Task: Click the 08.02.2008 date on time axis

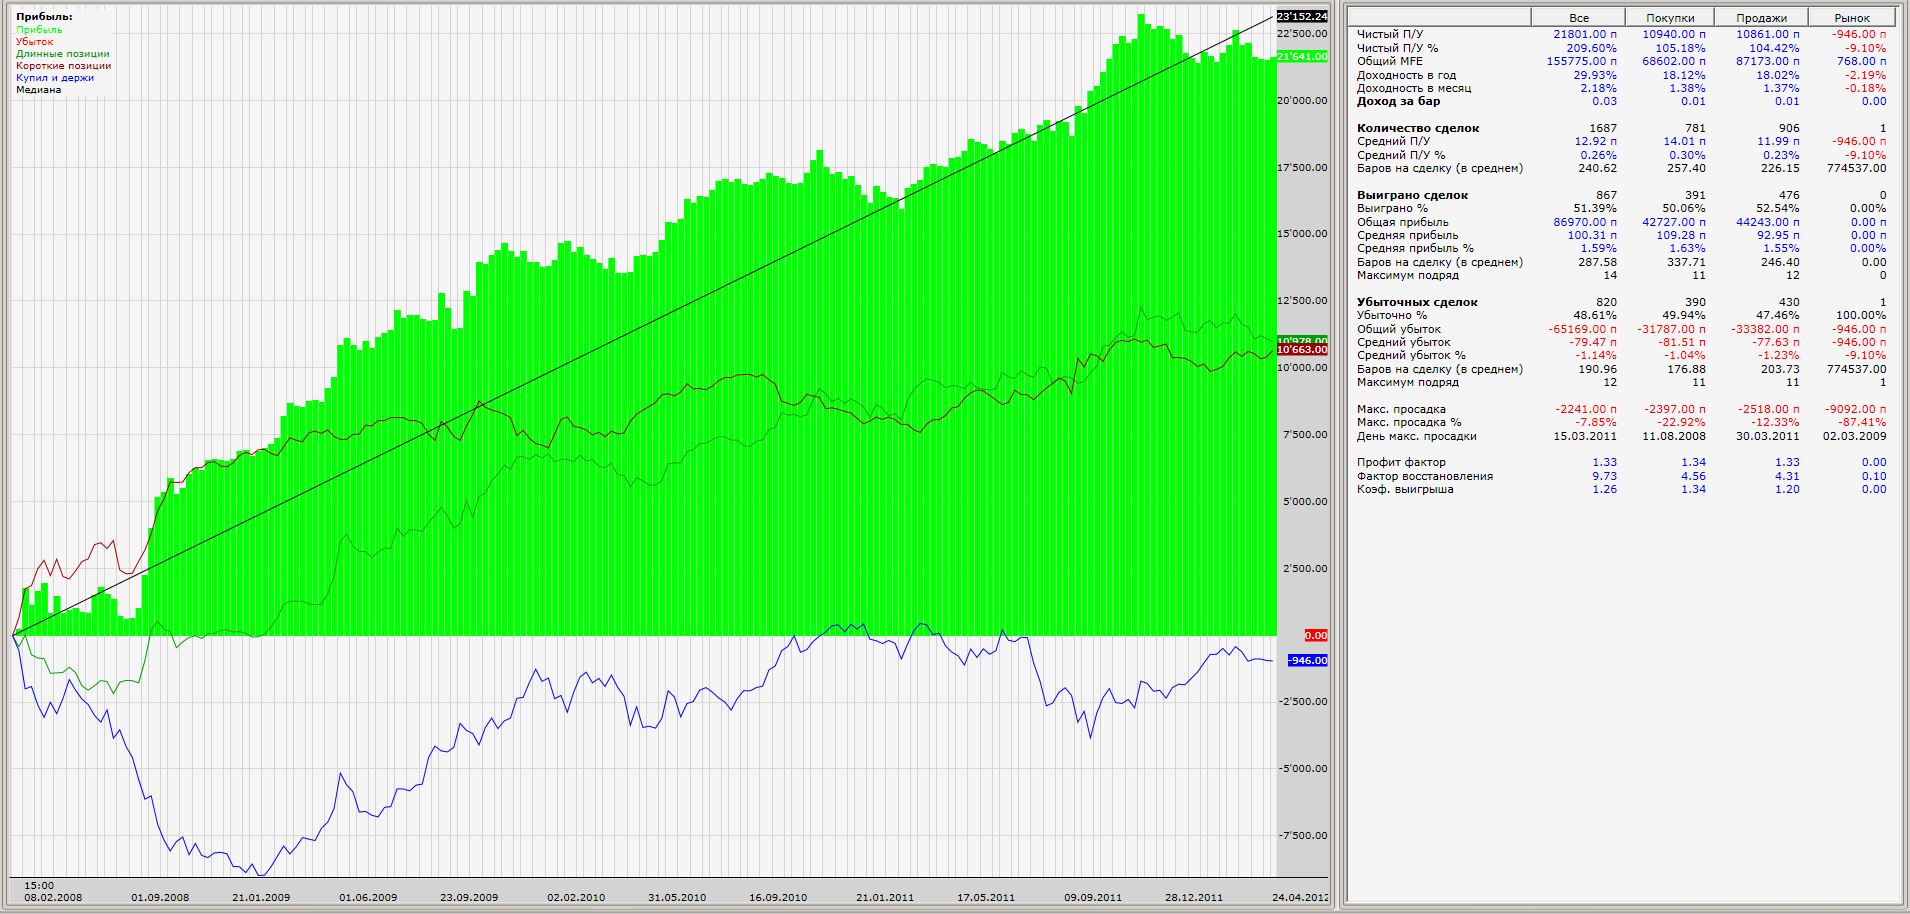Action: [x=54, y=898]
